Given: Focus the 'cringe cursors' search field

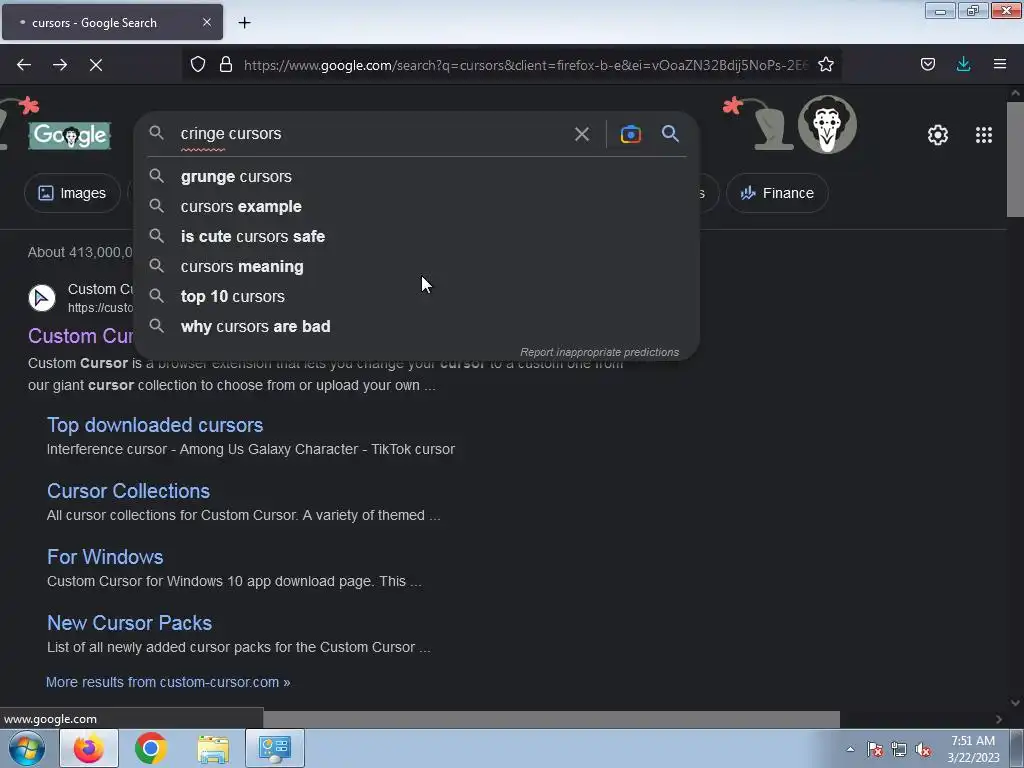Looking at the screenshot, I should (372, 134).
